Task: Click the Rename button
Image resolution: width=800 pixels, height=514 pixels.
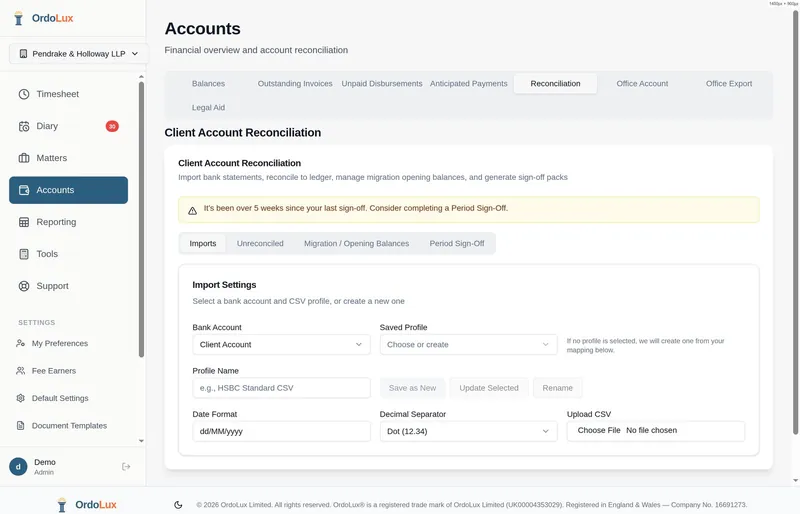Action: pyautogui.click(x=557, y=388)
